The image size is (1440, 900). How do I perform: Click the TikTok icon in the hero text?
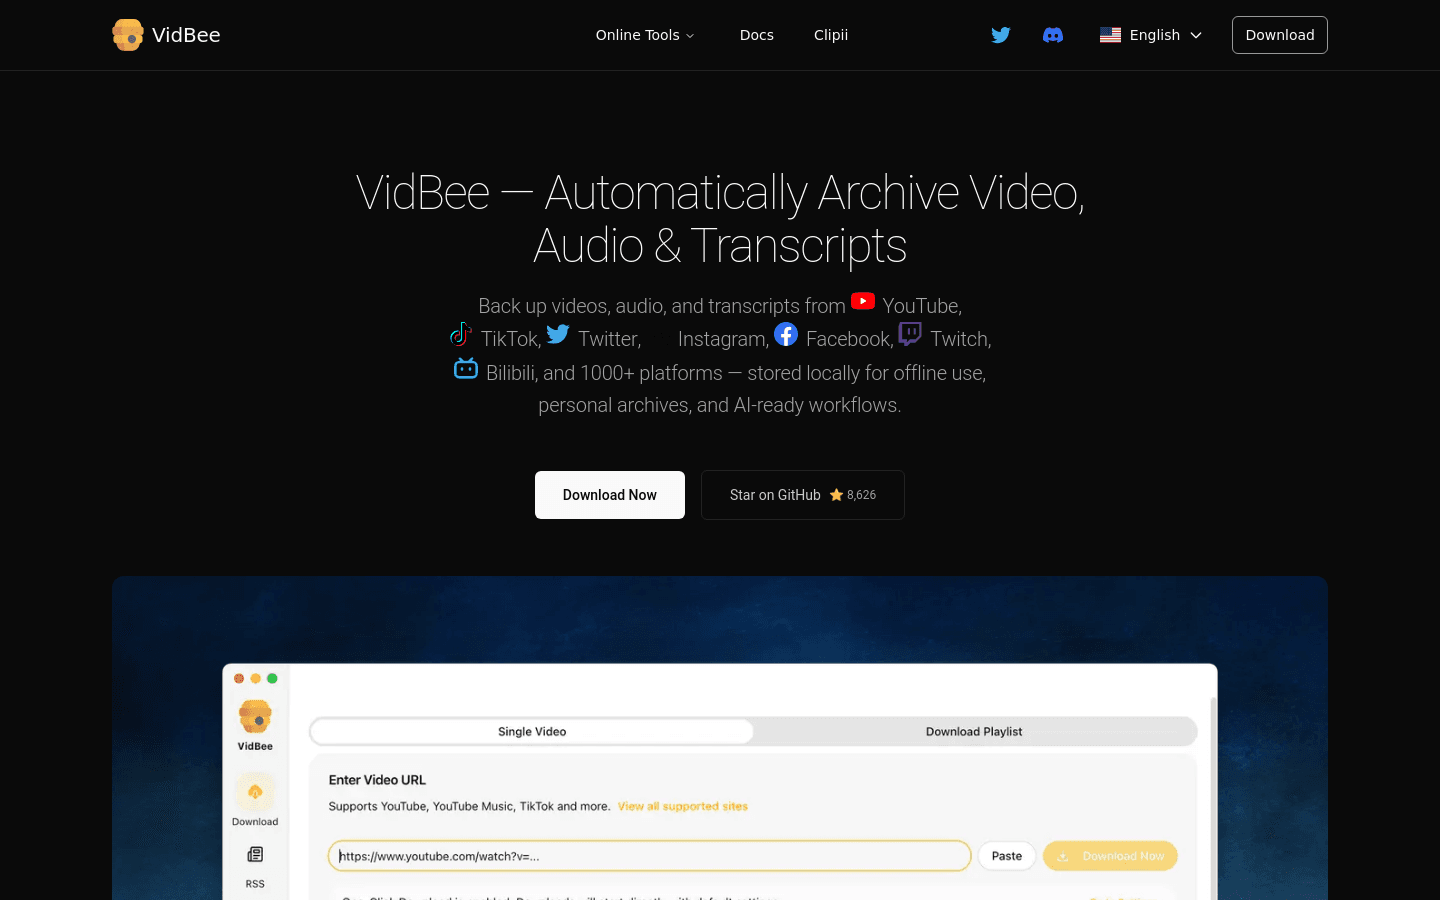[x=460, y=334]
